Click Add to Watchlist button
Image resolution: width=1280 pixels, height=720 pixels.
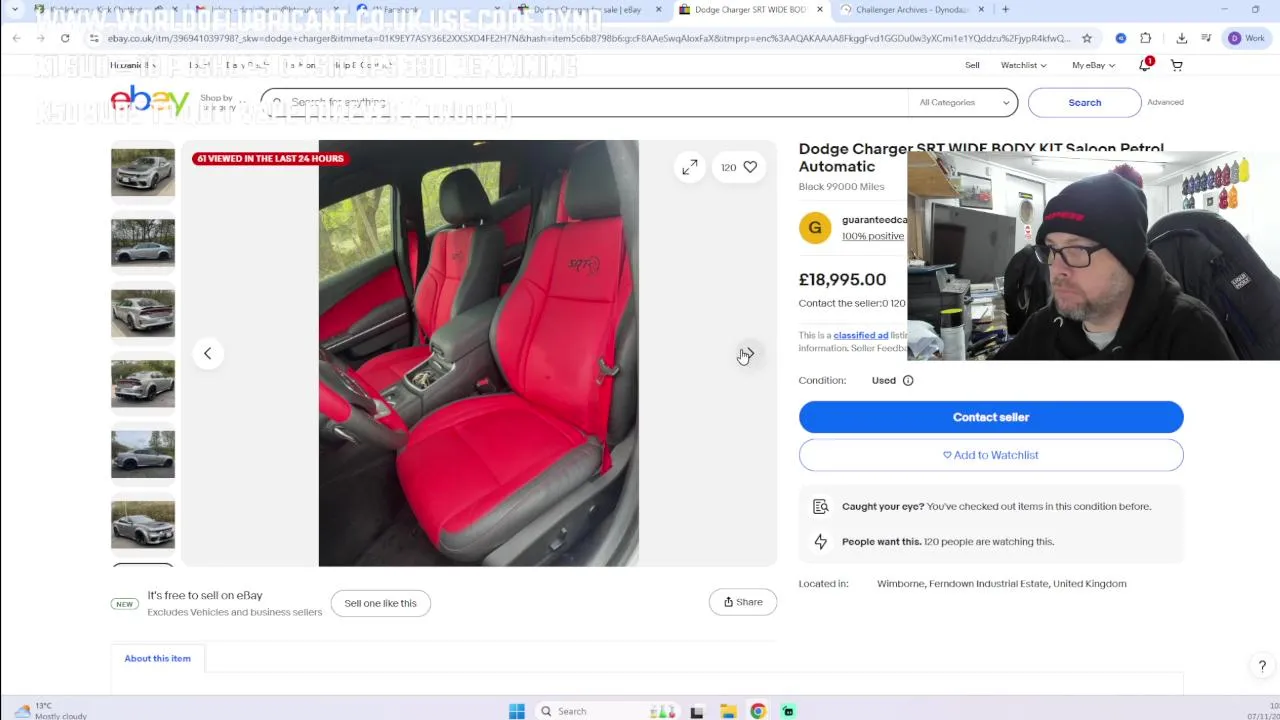[991, 455]
